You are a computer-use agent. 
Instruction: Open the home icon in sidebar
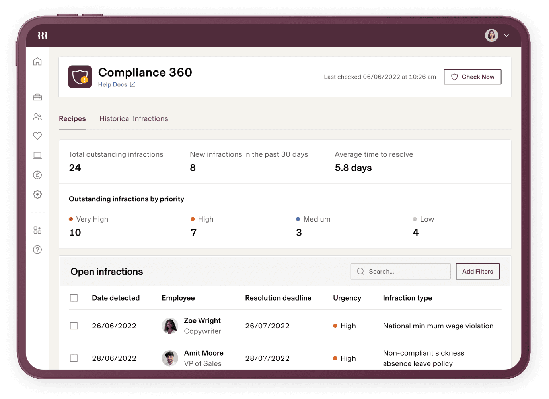click(37, 62)
